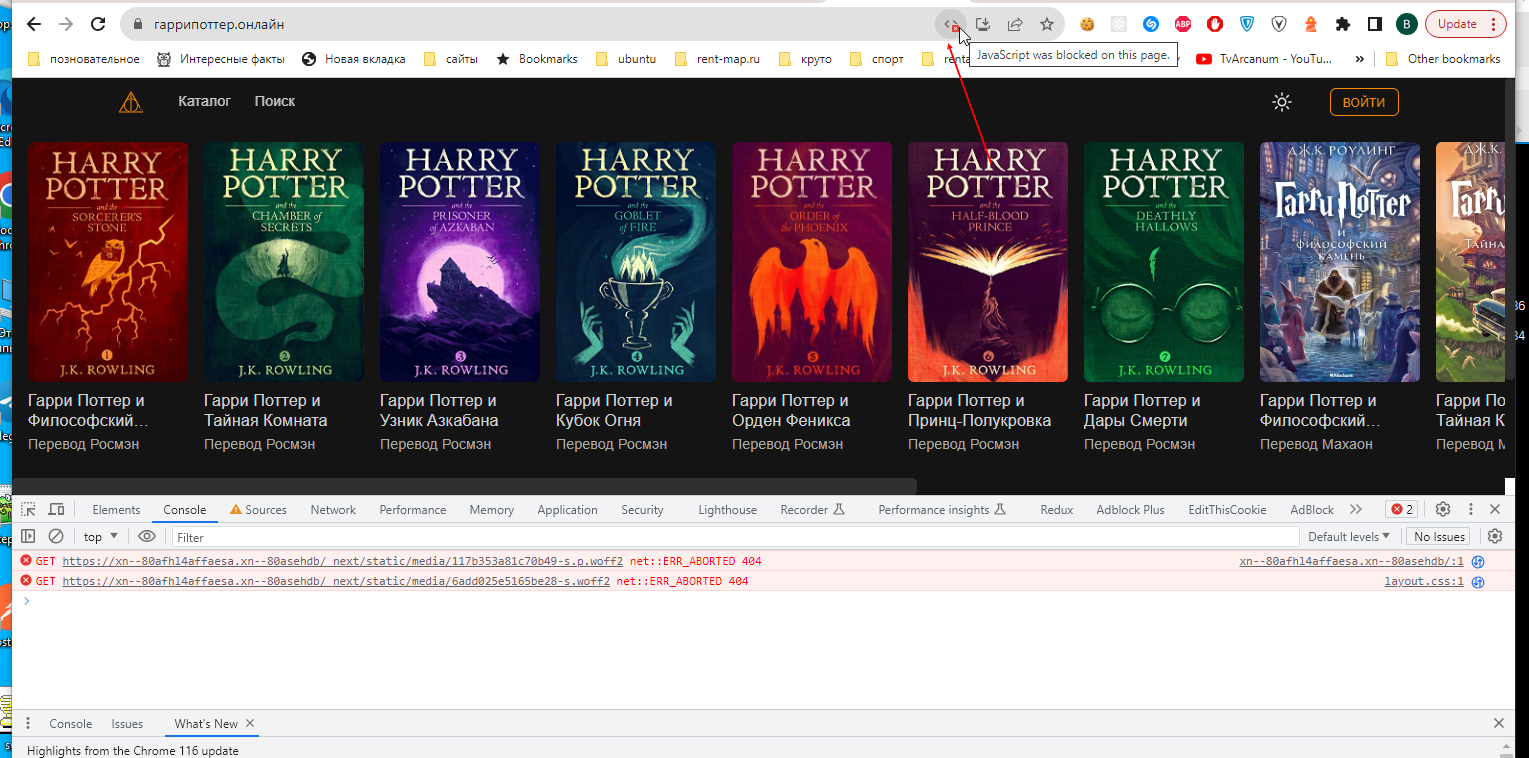Select the inspect element tool in DevTools
The width and height of the screenshot is (1529, 758).
(x=28, y=509)
